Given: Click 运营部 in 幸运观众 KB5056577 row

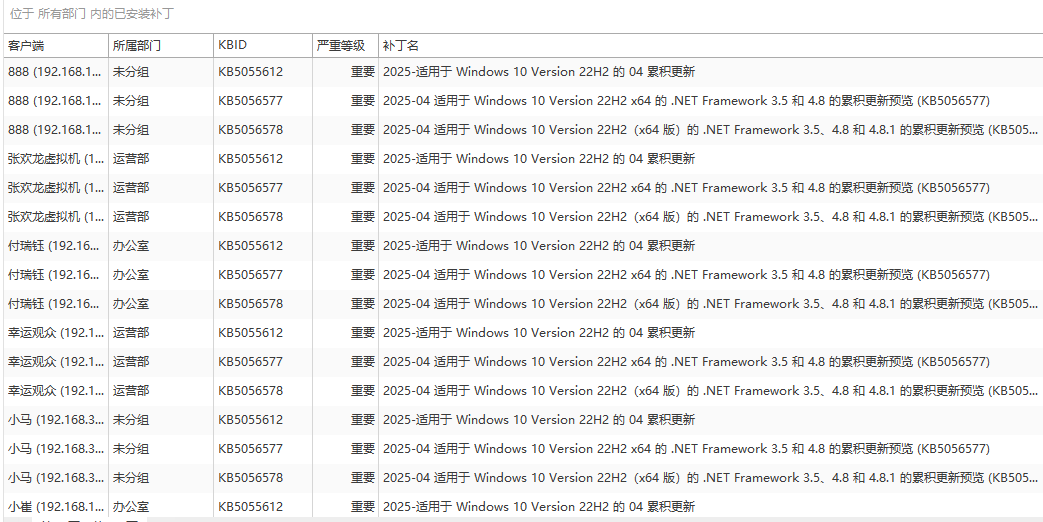Looking at the screenshot, I should click(130, 362).
